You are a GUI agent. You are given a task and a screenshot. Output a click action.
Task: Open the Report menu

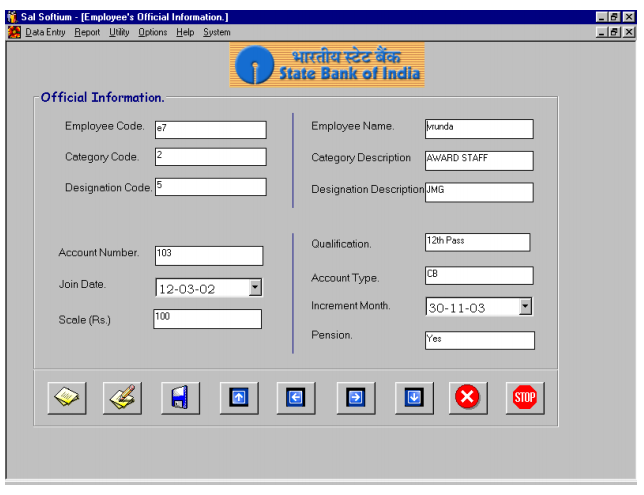tap(95, 33)
